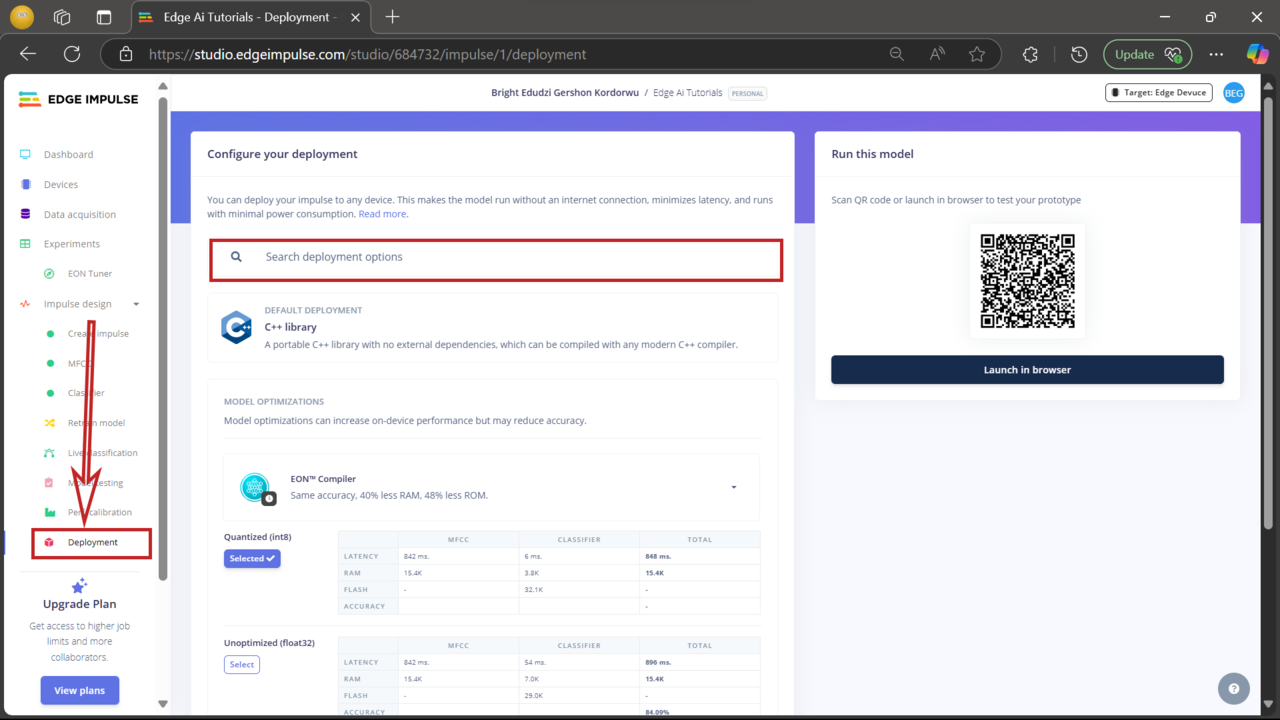The image size is (1280, 720).
Task: Select the C++ library deployment icon
Action: (x=236, y=327)
